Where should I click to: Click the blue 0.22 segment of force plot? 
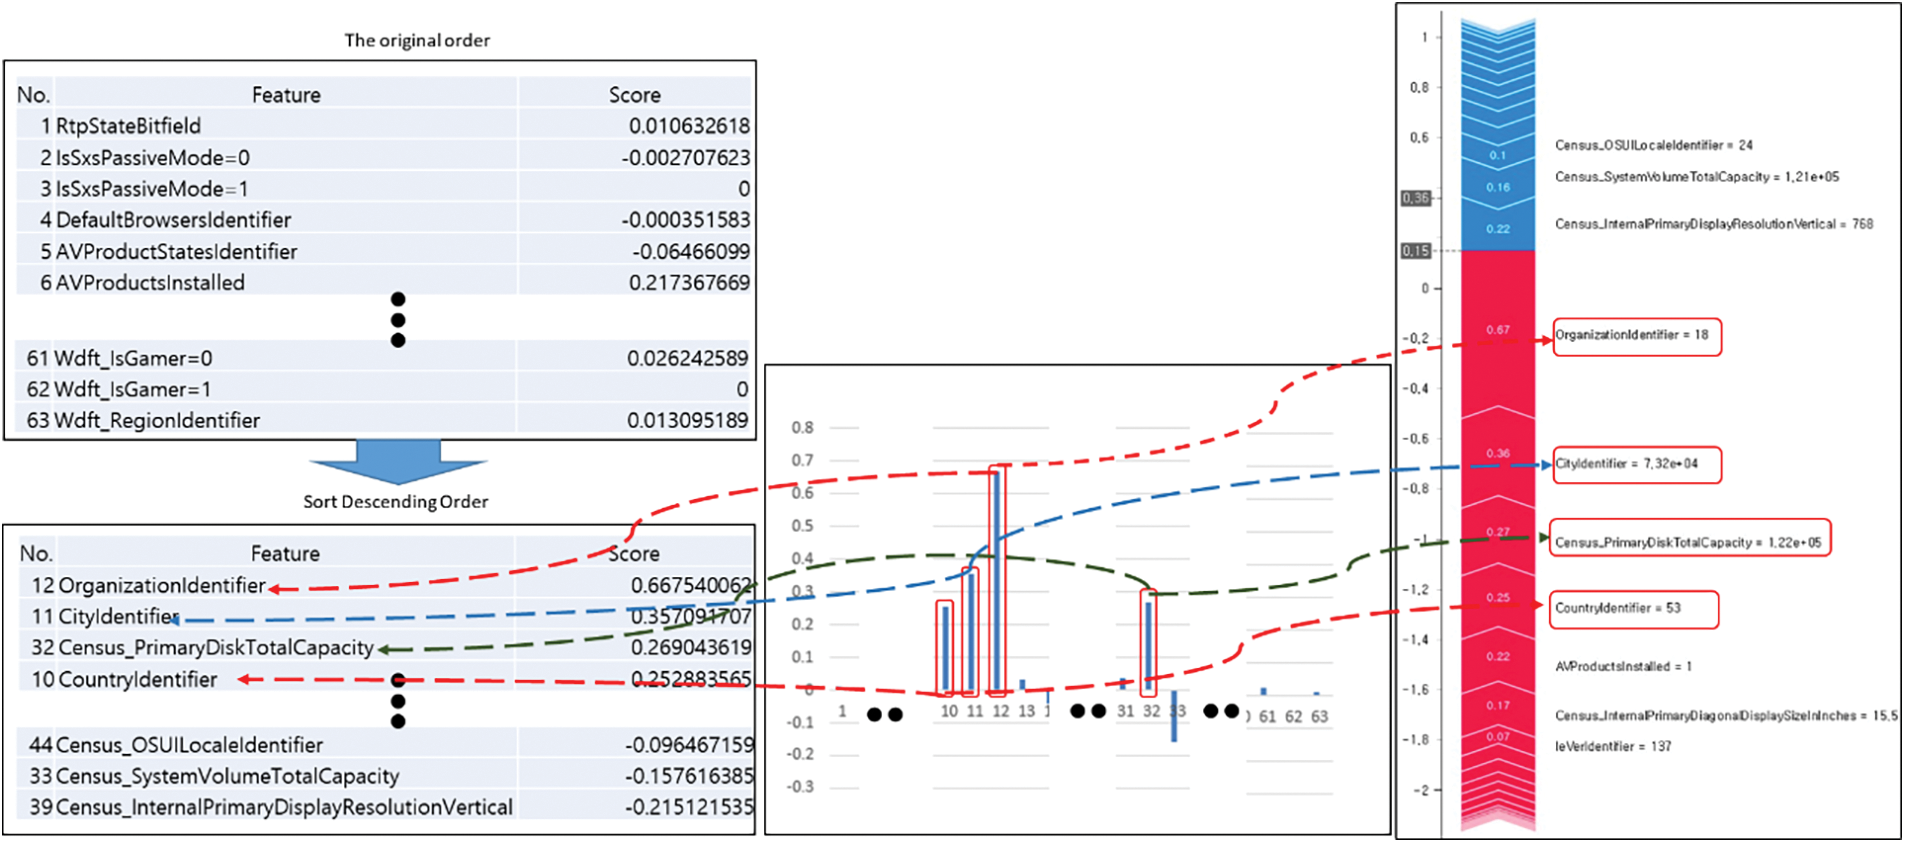click(x=1497, y=229)
